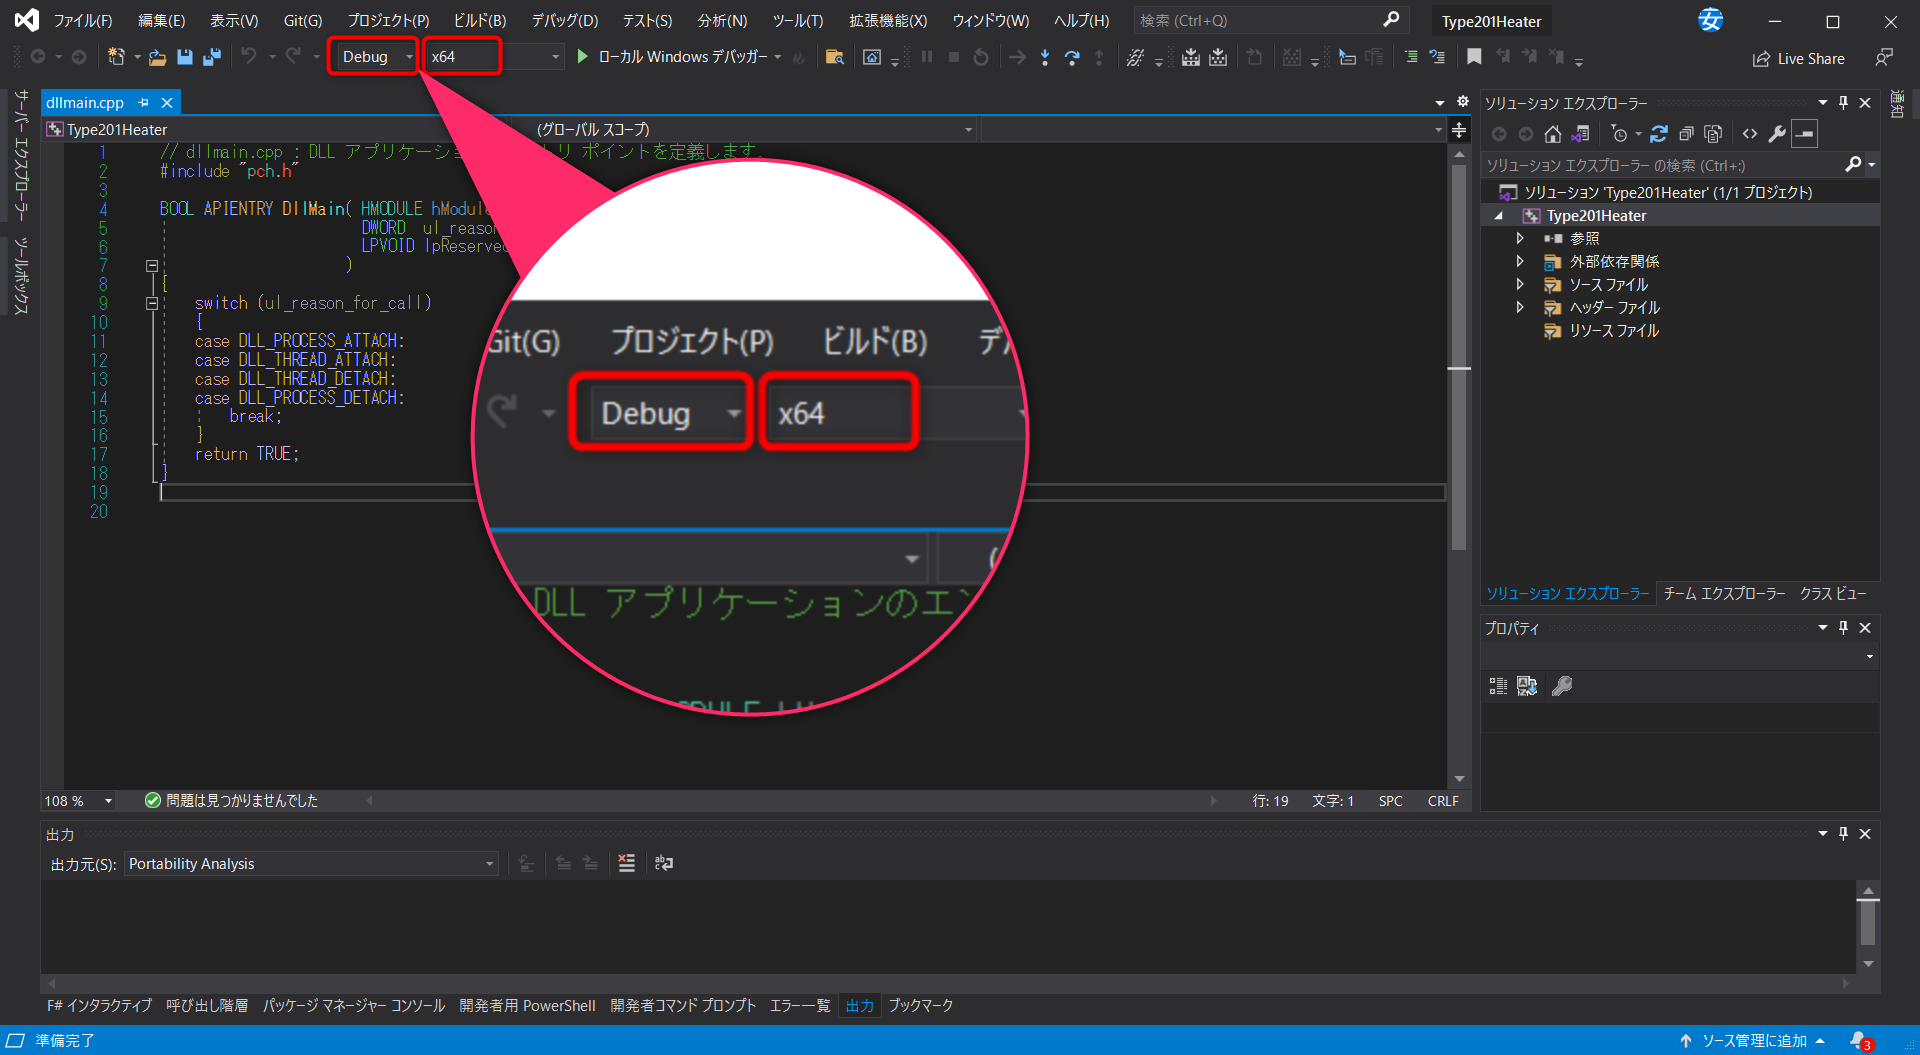Open the 拡張機能(X) menu
Screen dimensions: 1920x1055
888,21
